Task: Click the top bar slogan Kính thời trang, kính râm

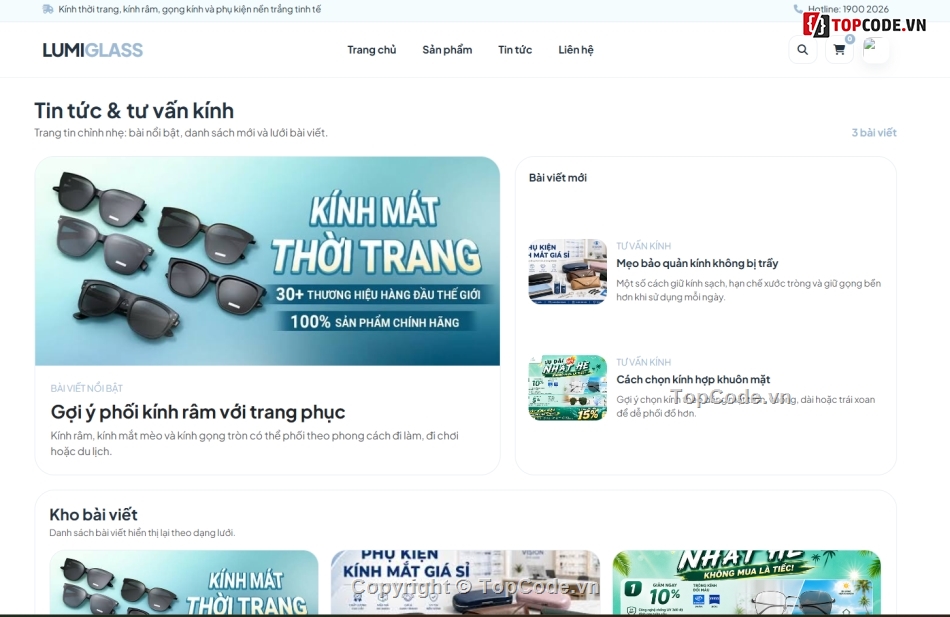Action: (x=190, y=9)
